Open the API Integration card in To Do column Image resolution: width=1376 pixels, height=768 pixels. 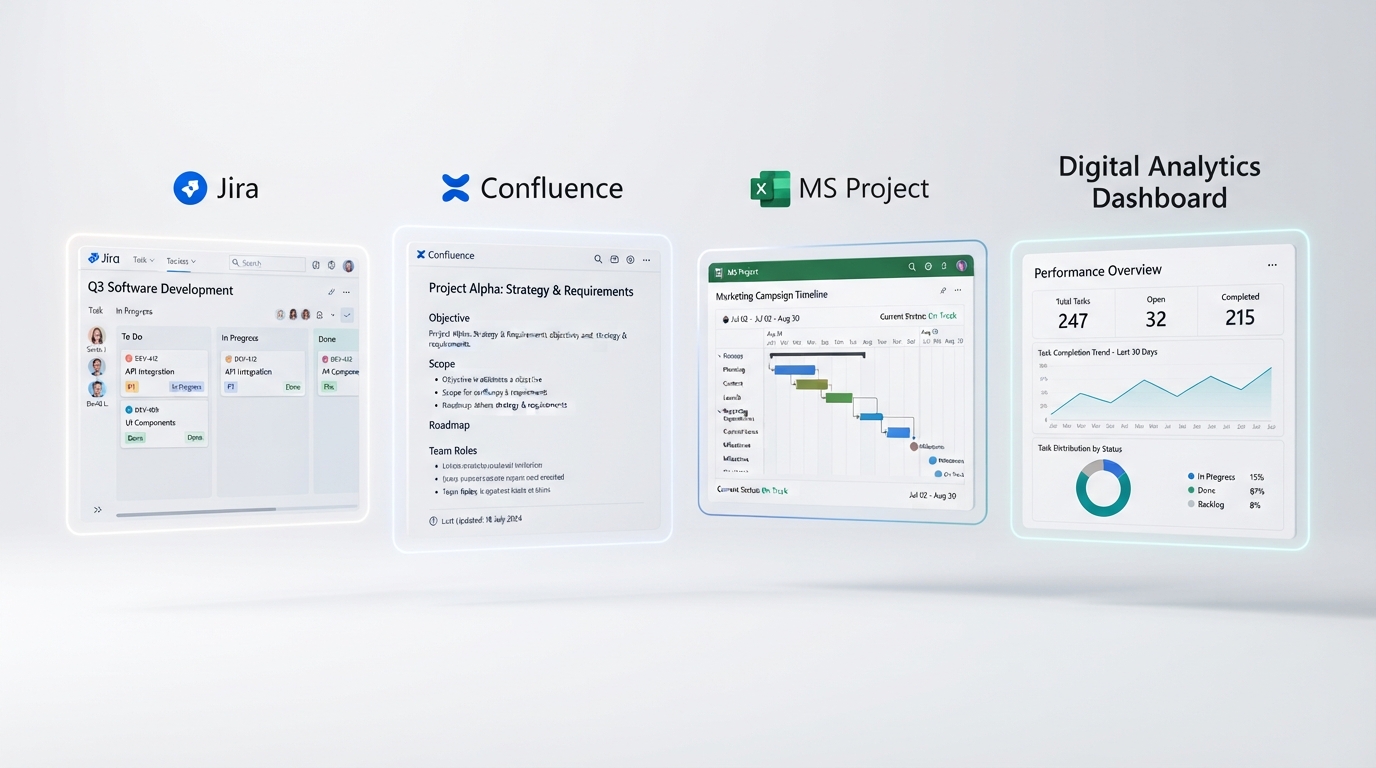coord(164,373)
